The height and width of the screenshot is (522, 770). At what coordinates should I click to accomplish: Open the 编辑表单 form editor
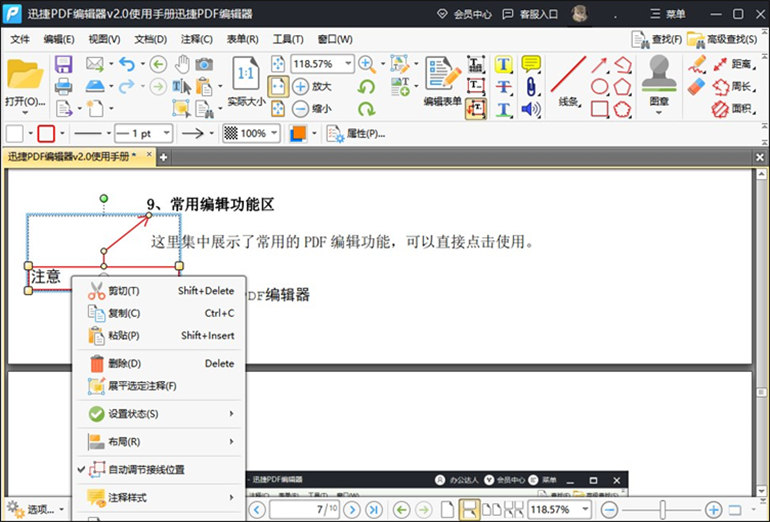pyautogui.click(x=443, y=81)
